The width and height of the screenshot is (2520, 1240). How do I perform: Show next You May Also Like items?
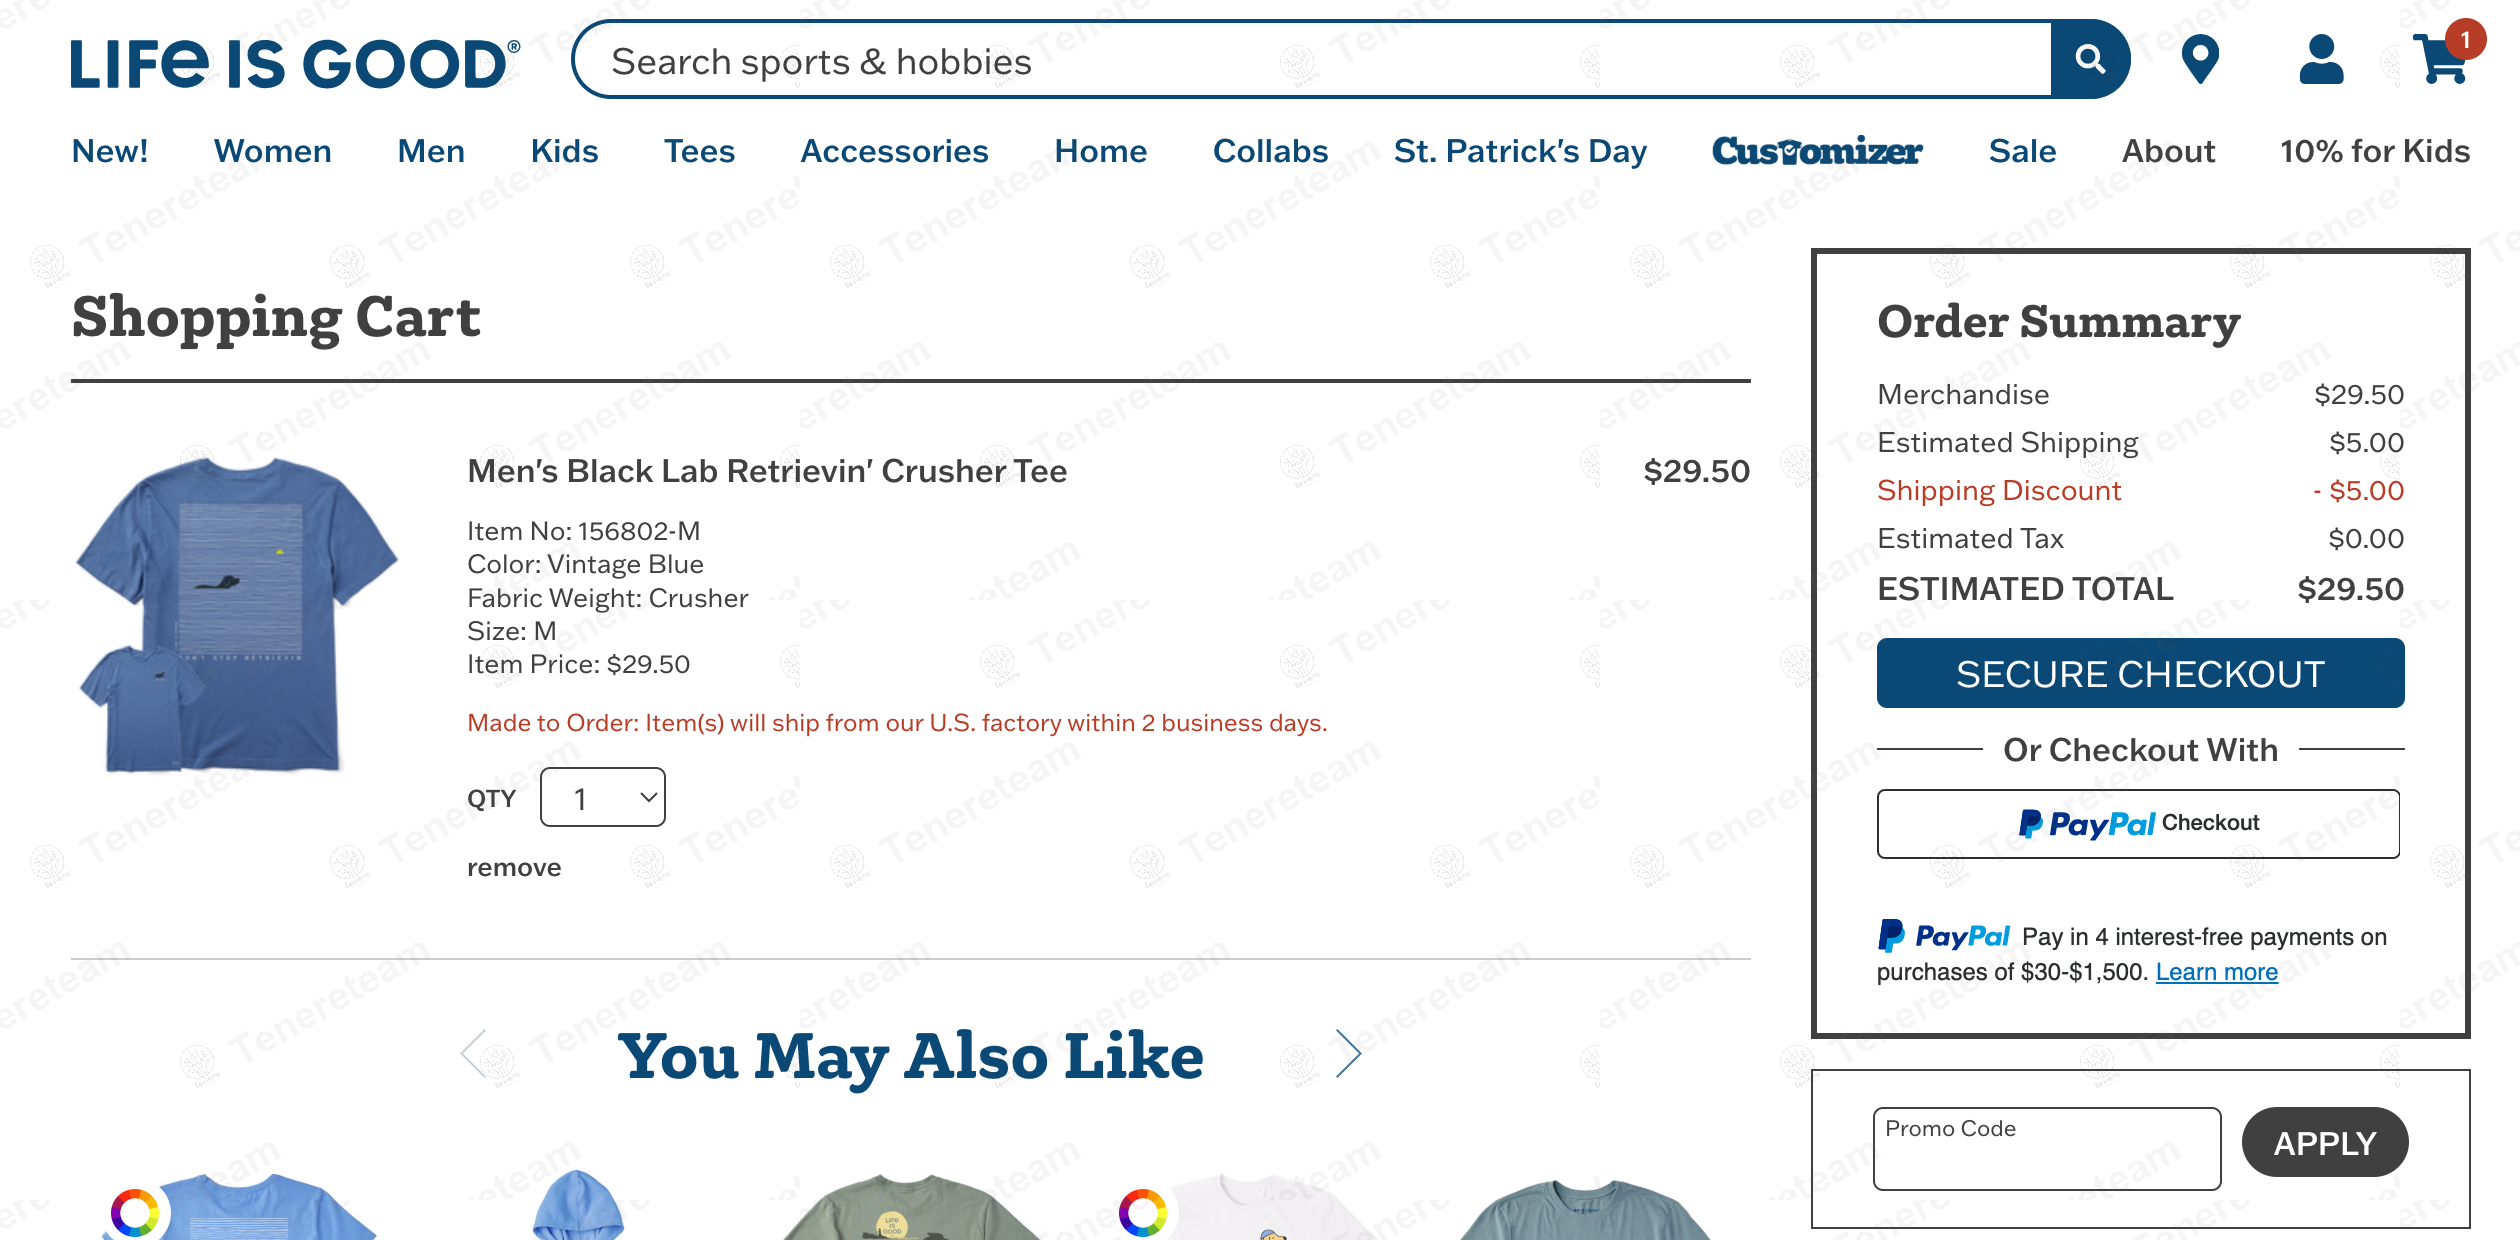[x=1348, y=1054]
